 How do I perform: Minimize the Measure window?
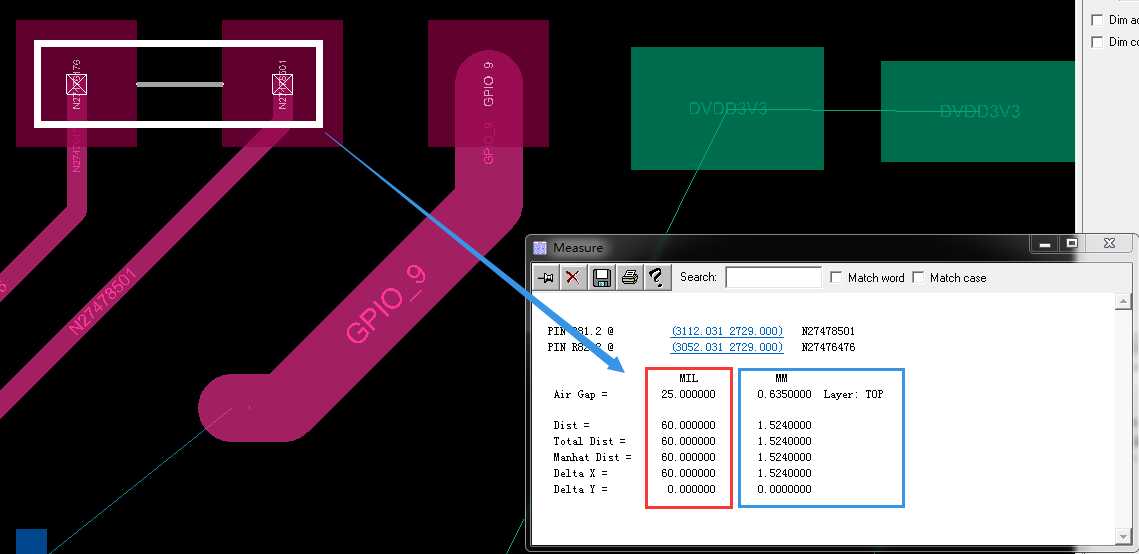tap(1045, 245)
